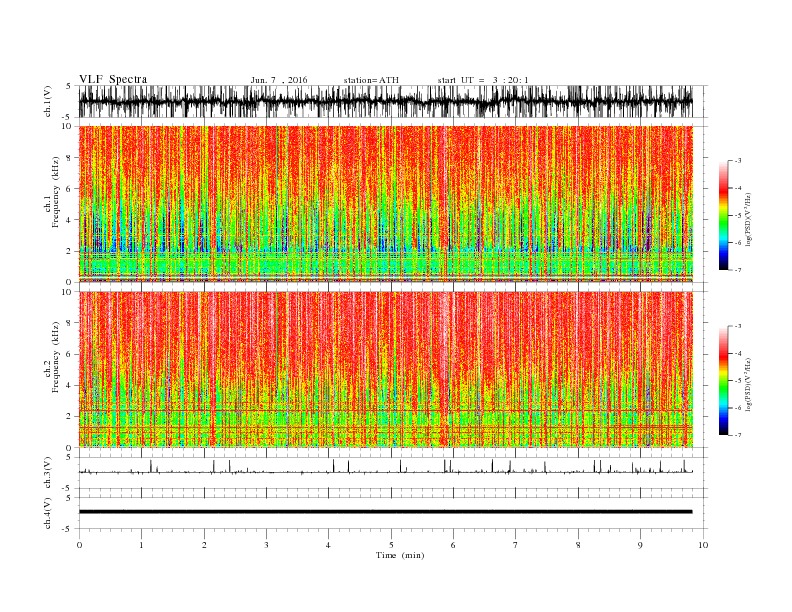Click the ch.3(V) upper tick label 5
The image size is (792, 612).
pos(68,457)
